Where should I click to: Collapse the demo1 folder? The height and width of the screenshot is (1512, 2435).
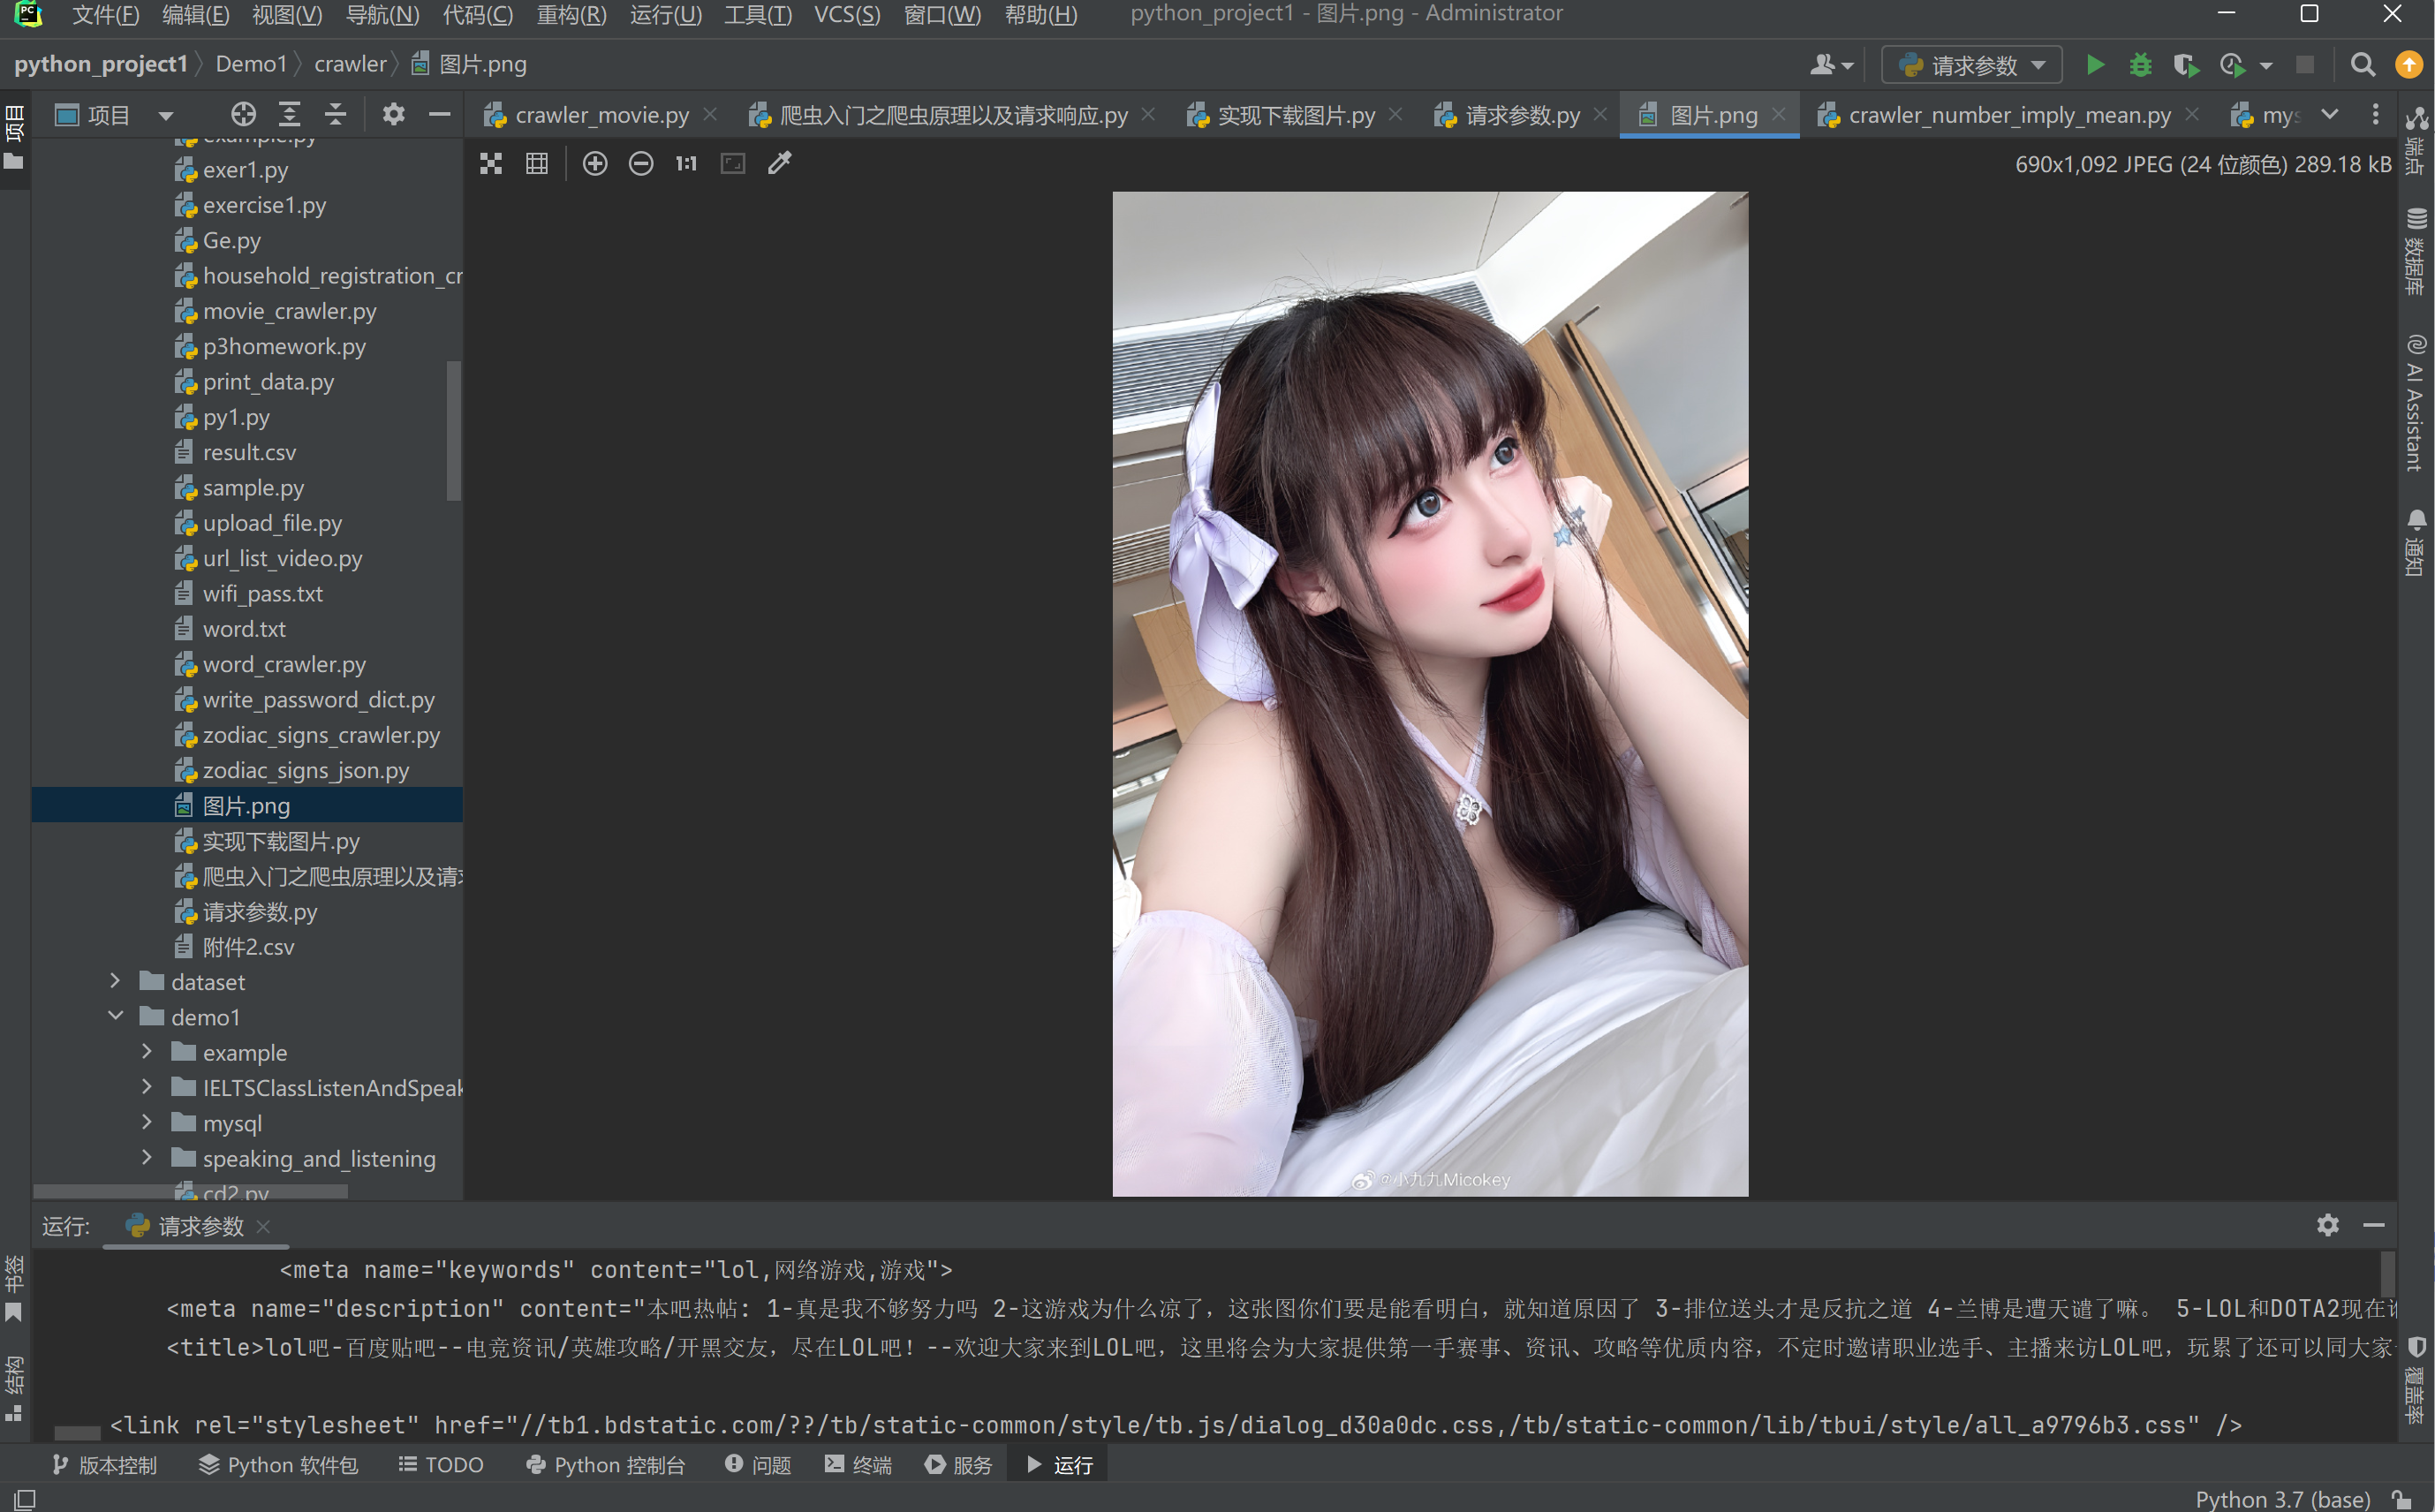click(115, 1016)
